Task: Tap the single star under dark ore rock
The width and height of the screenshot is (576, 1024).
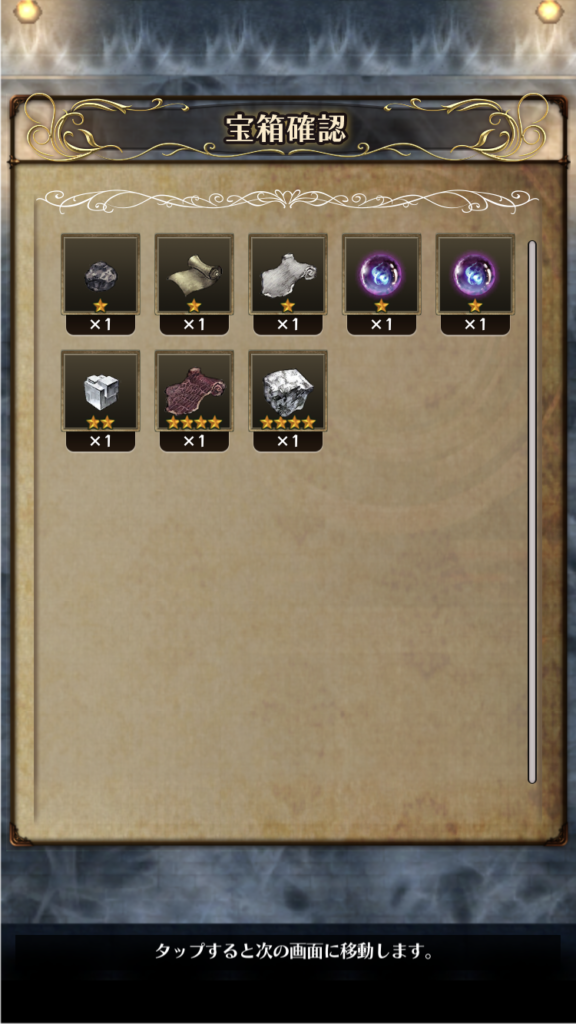Action: pos(100,306)
